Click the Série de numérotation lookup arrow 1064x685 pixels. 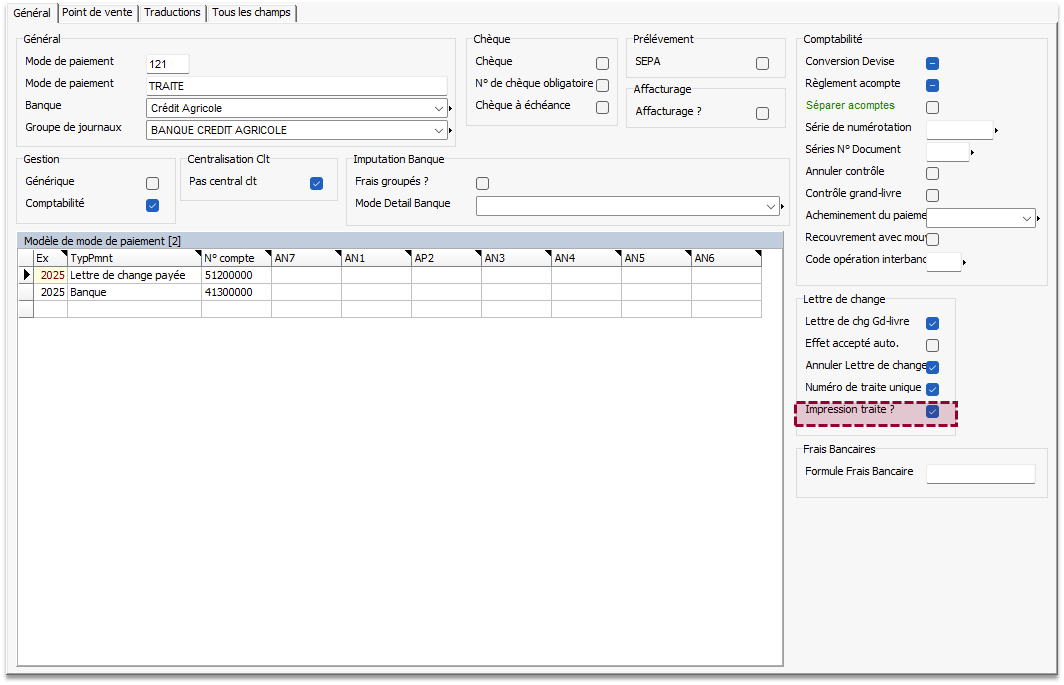tap(996, 131)
